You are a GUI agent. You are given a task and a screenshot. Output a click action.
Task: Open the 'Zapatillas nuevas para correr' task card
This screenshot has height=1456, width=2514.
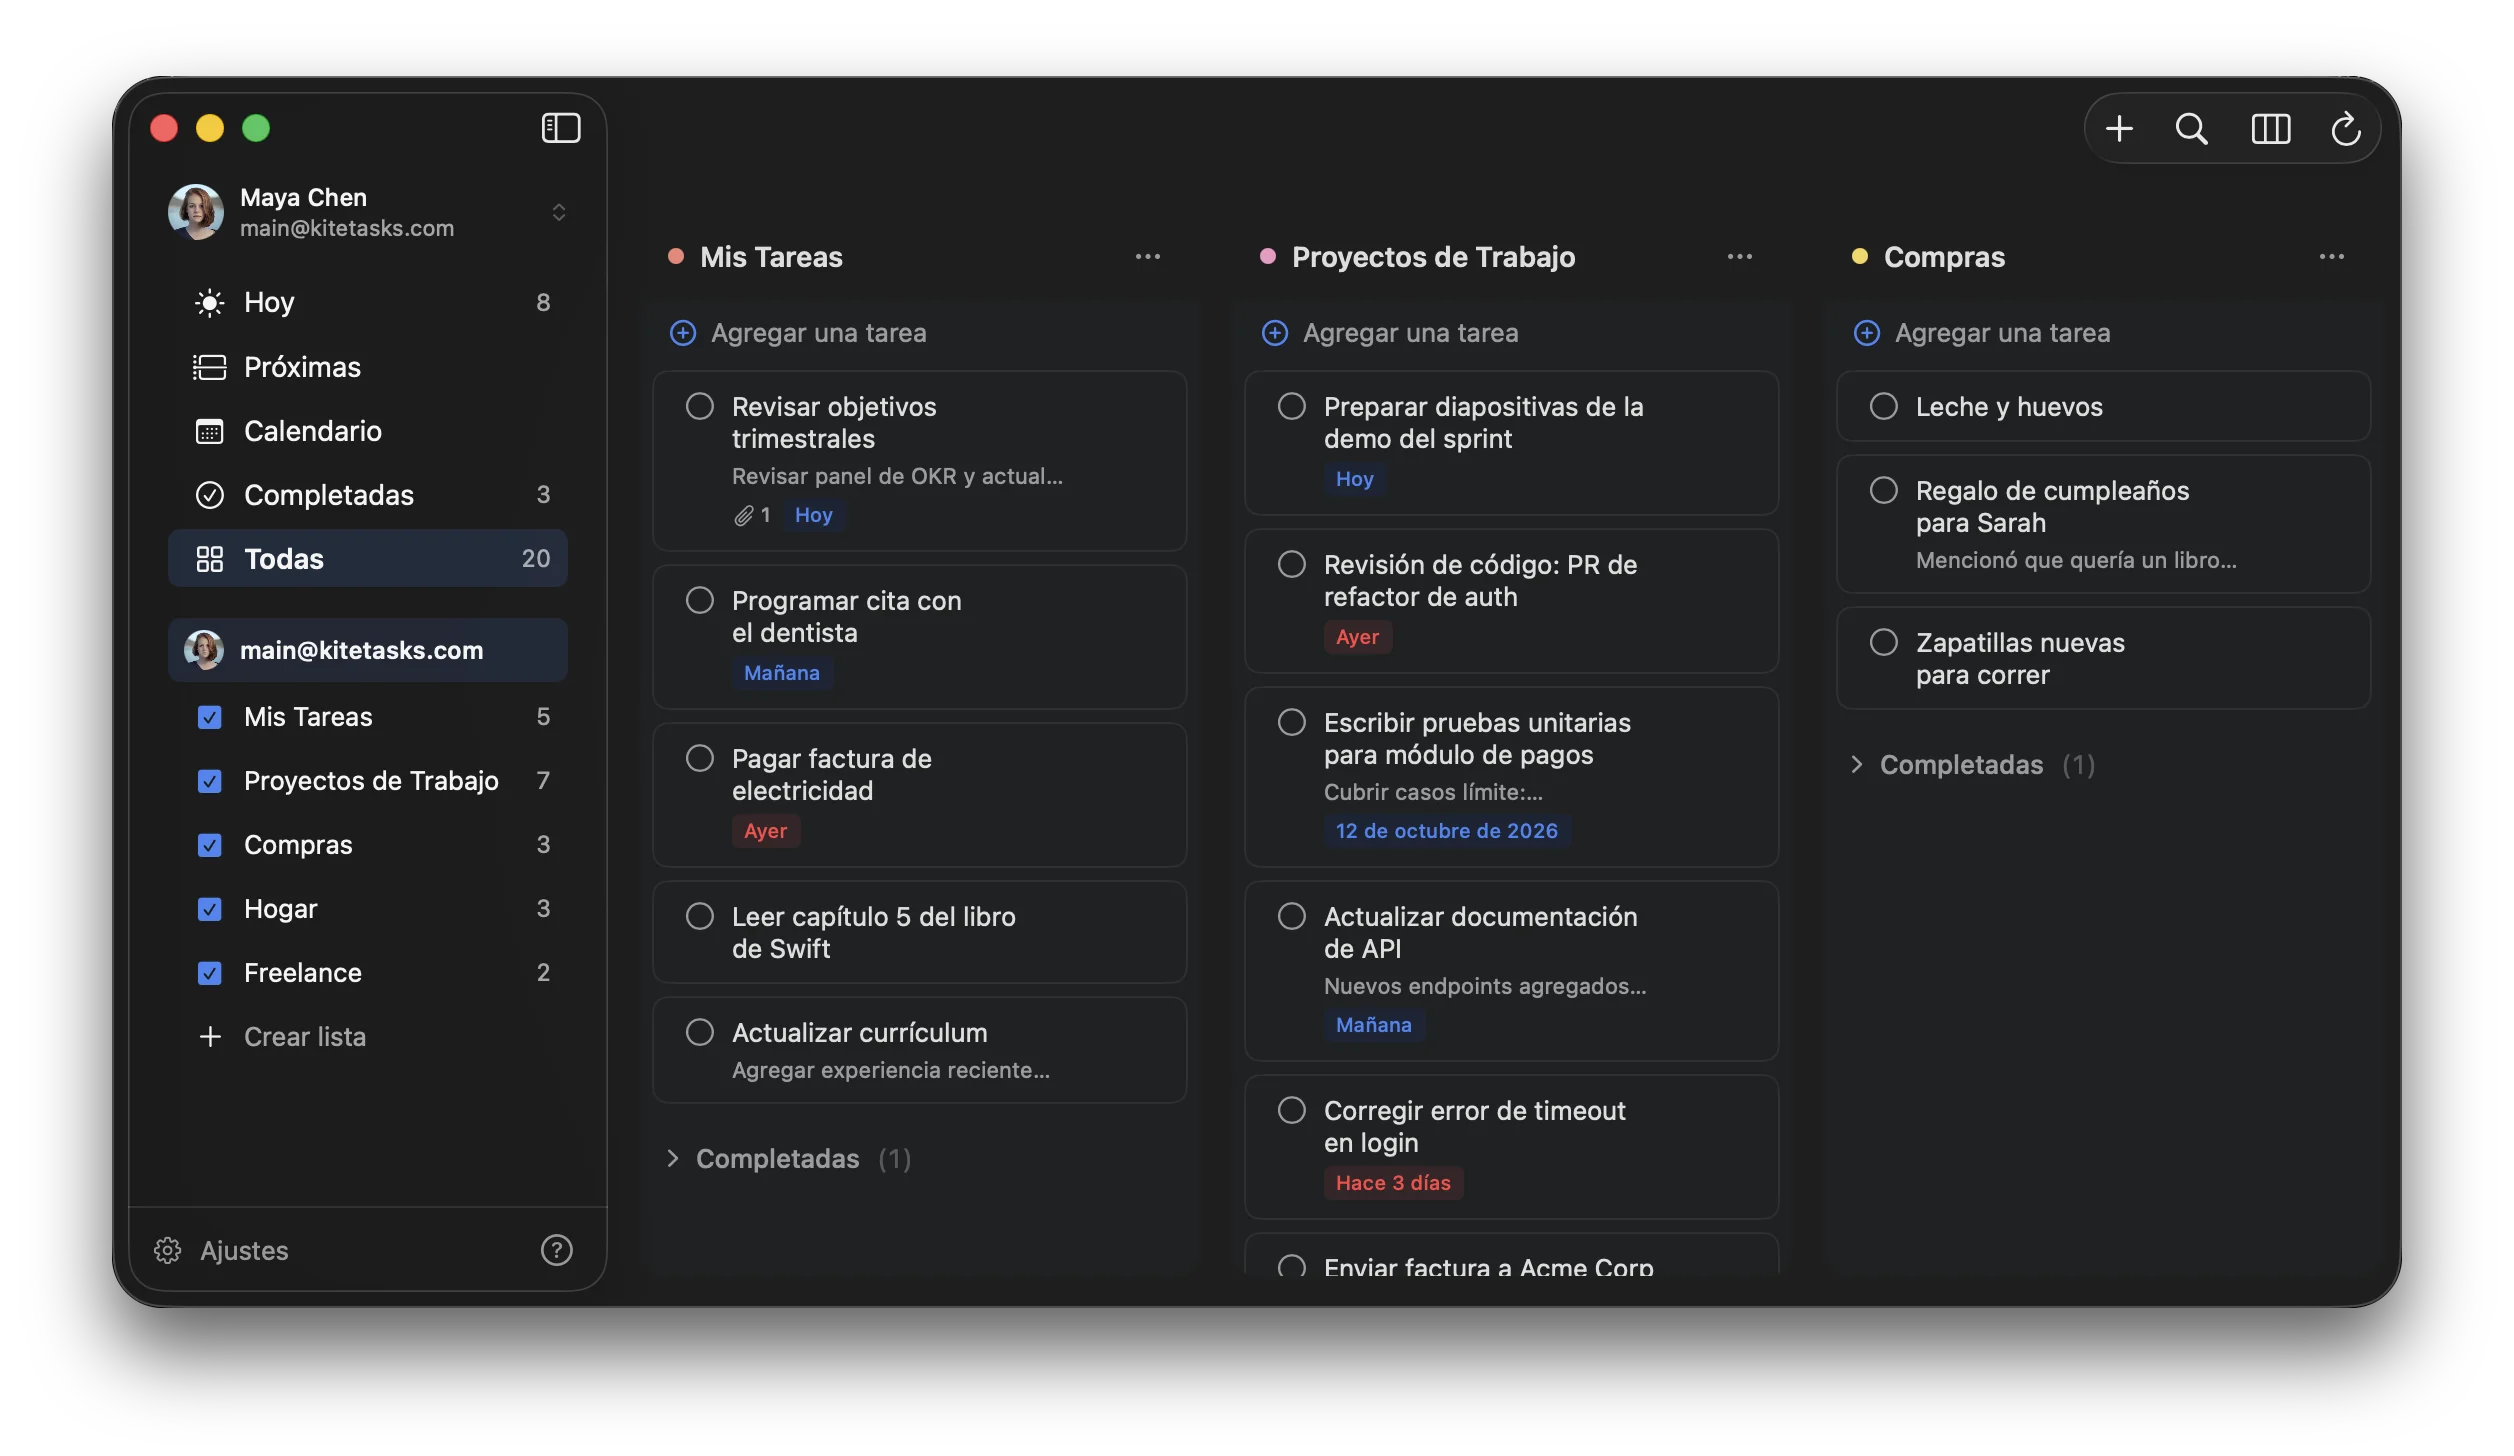(2103, 659)
